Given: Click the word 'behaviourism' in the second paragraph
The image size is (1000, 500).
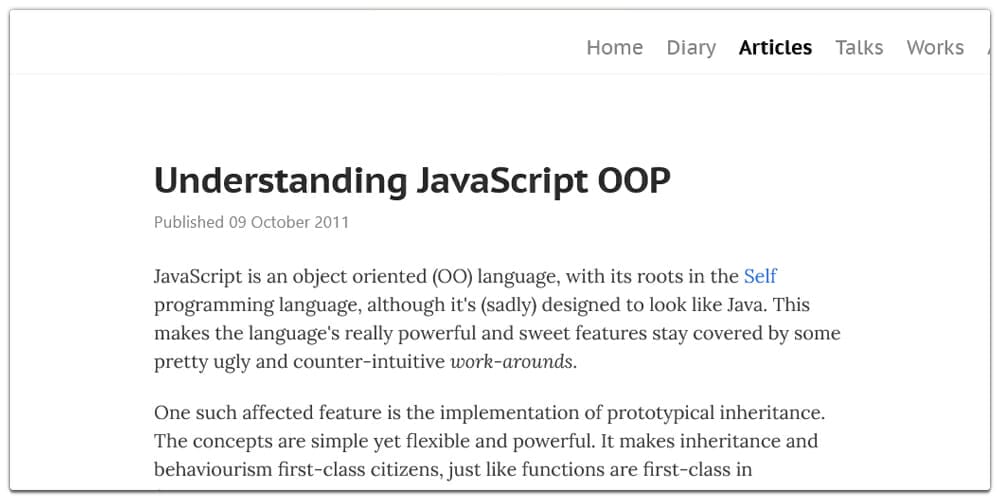Looking at the screenshot, I should pos(214,470).
